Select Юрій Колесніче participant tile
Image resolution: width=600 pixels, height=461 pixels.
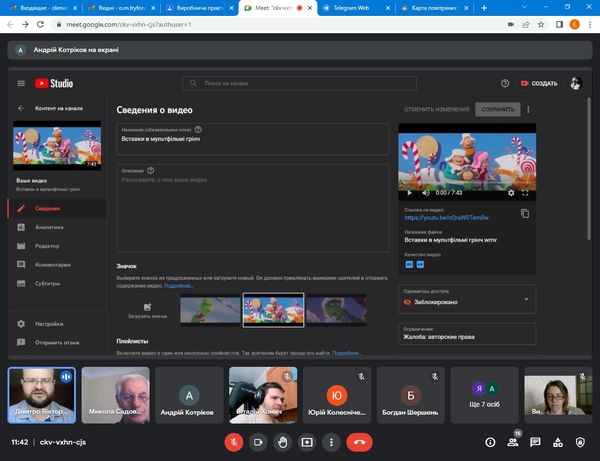(337, 395)
